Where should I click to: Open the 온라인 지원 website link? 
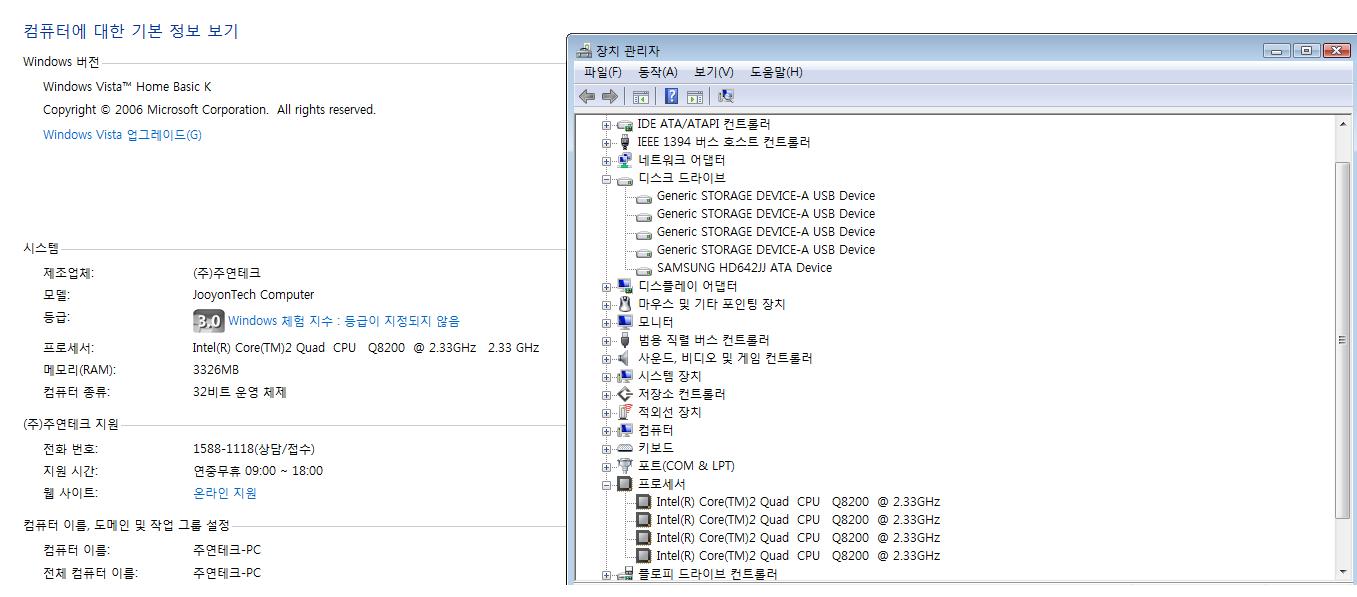[x=225, y=493]
